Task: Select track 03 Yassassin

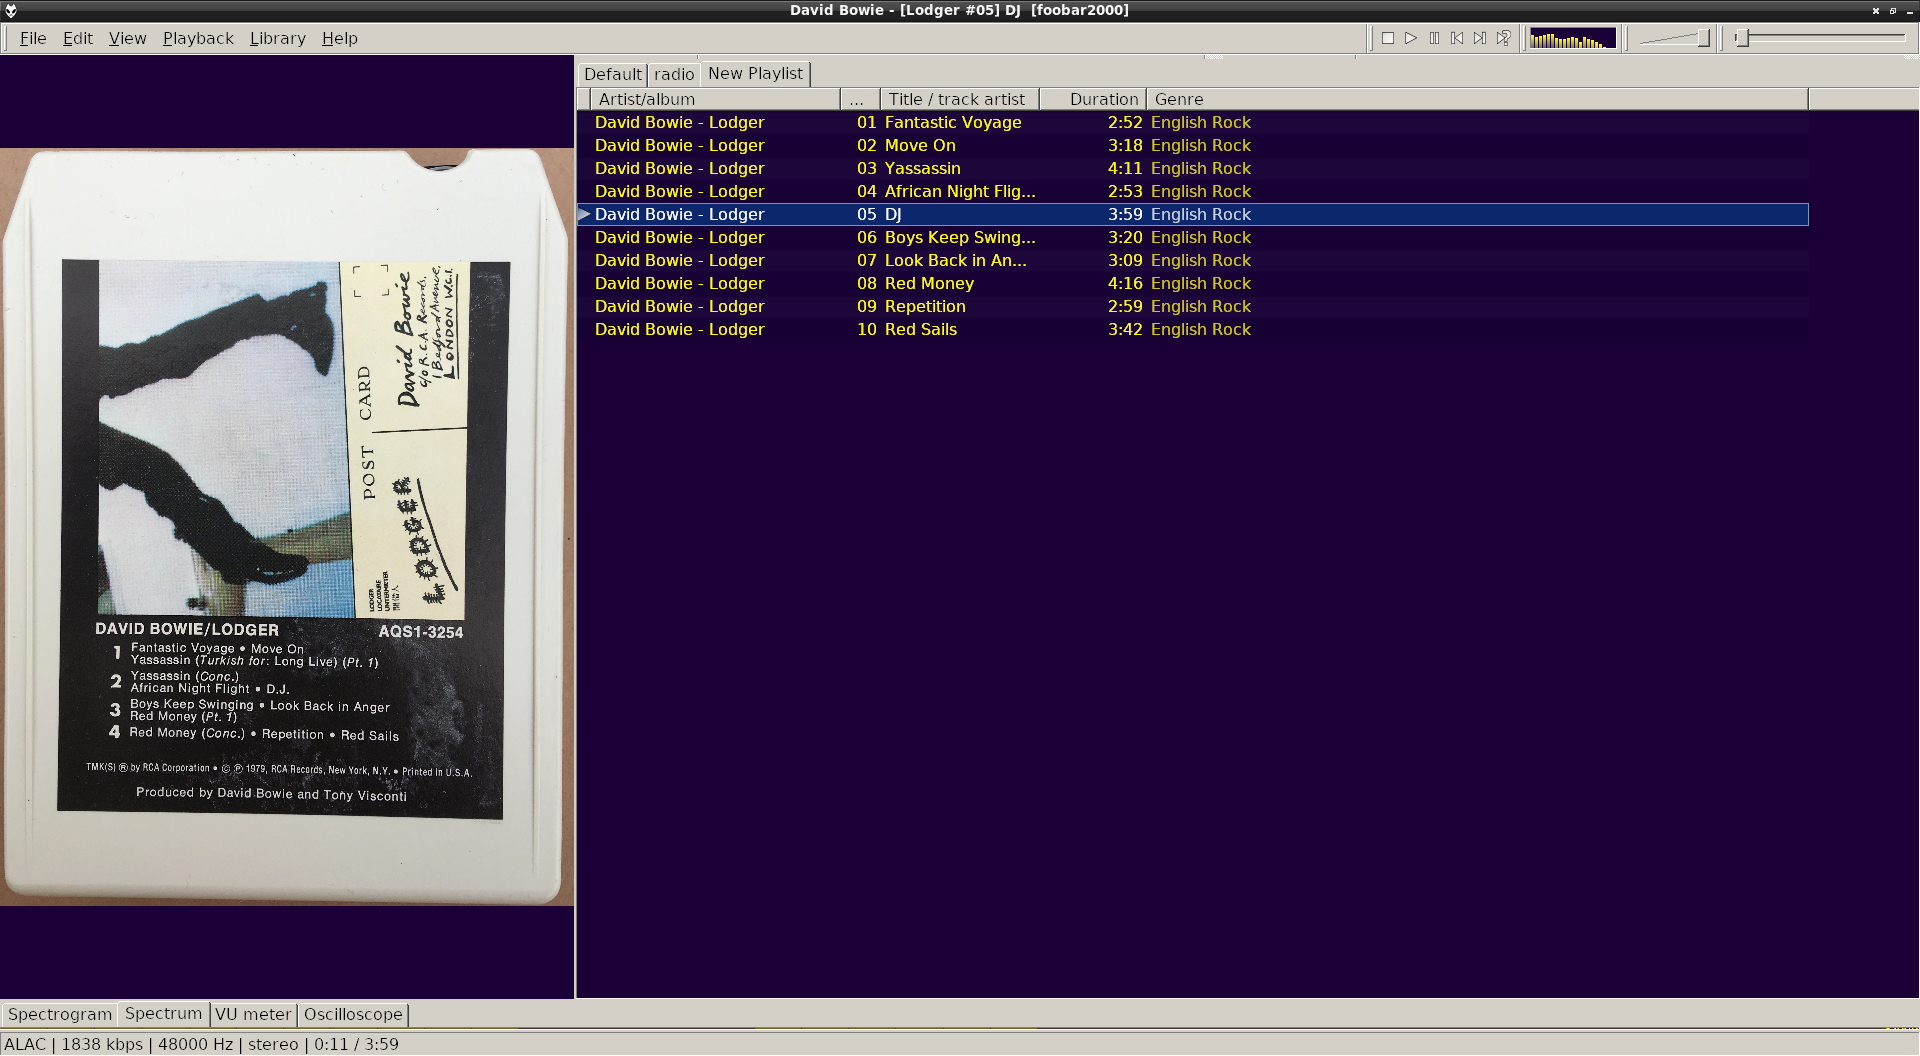Action: (x=1193, y=168)
